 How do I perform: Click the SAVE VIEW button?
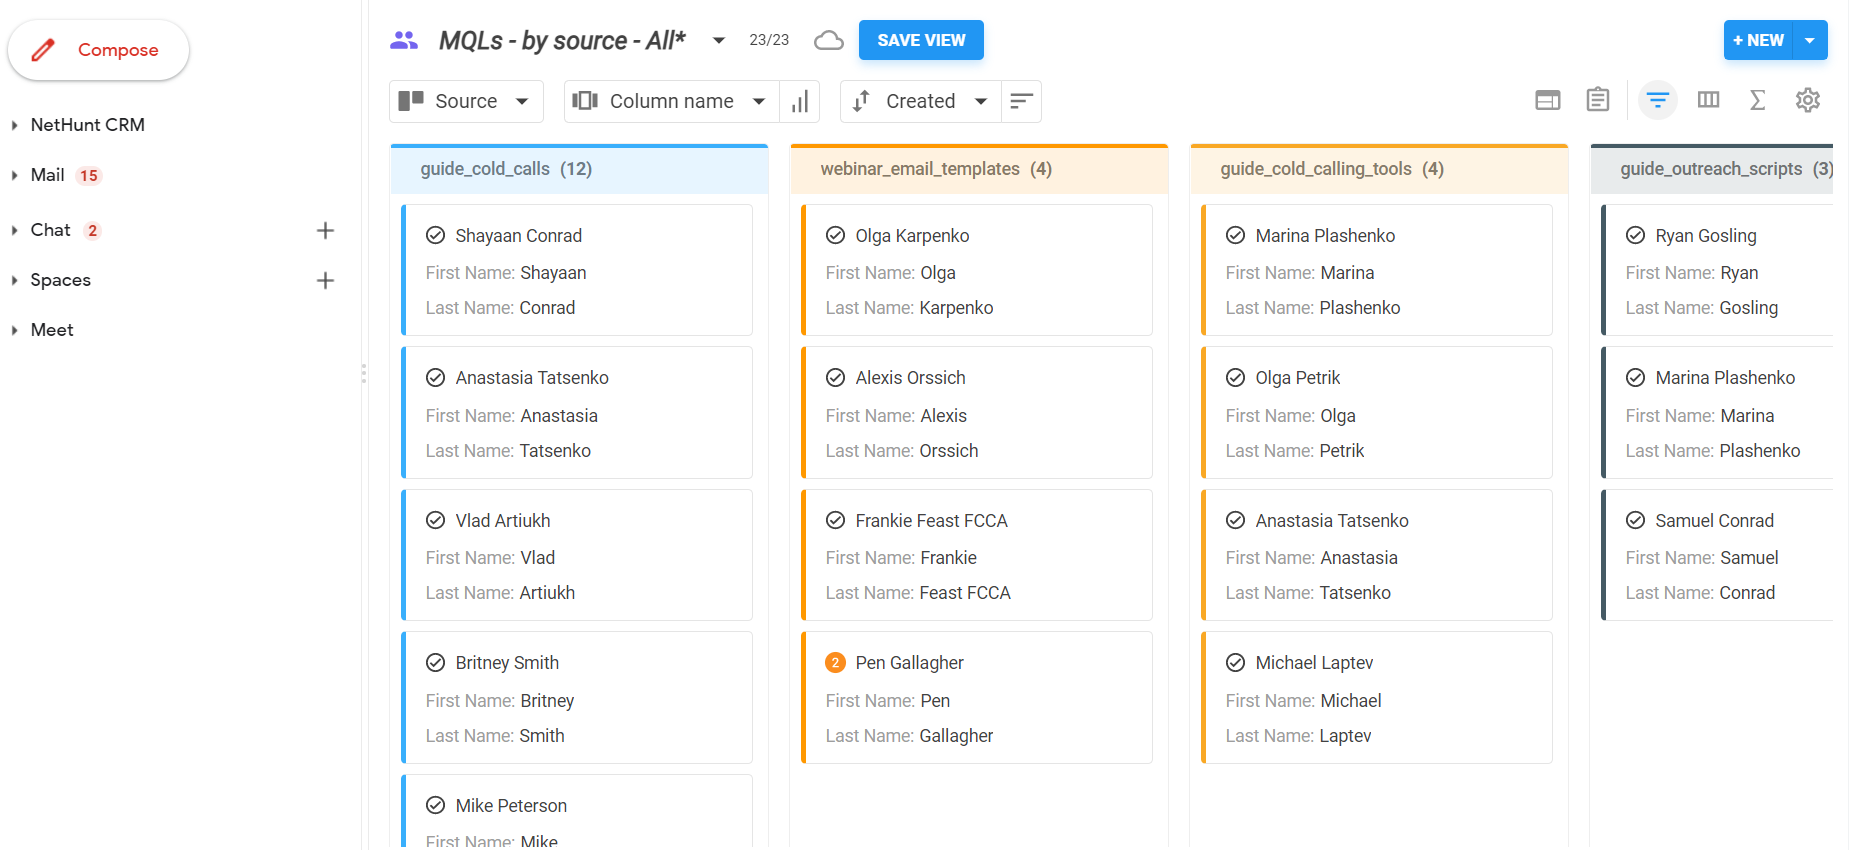[921, 40]
